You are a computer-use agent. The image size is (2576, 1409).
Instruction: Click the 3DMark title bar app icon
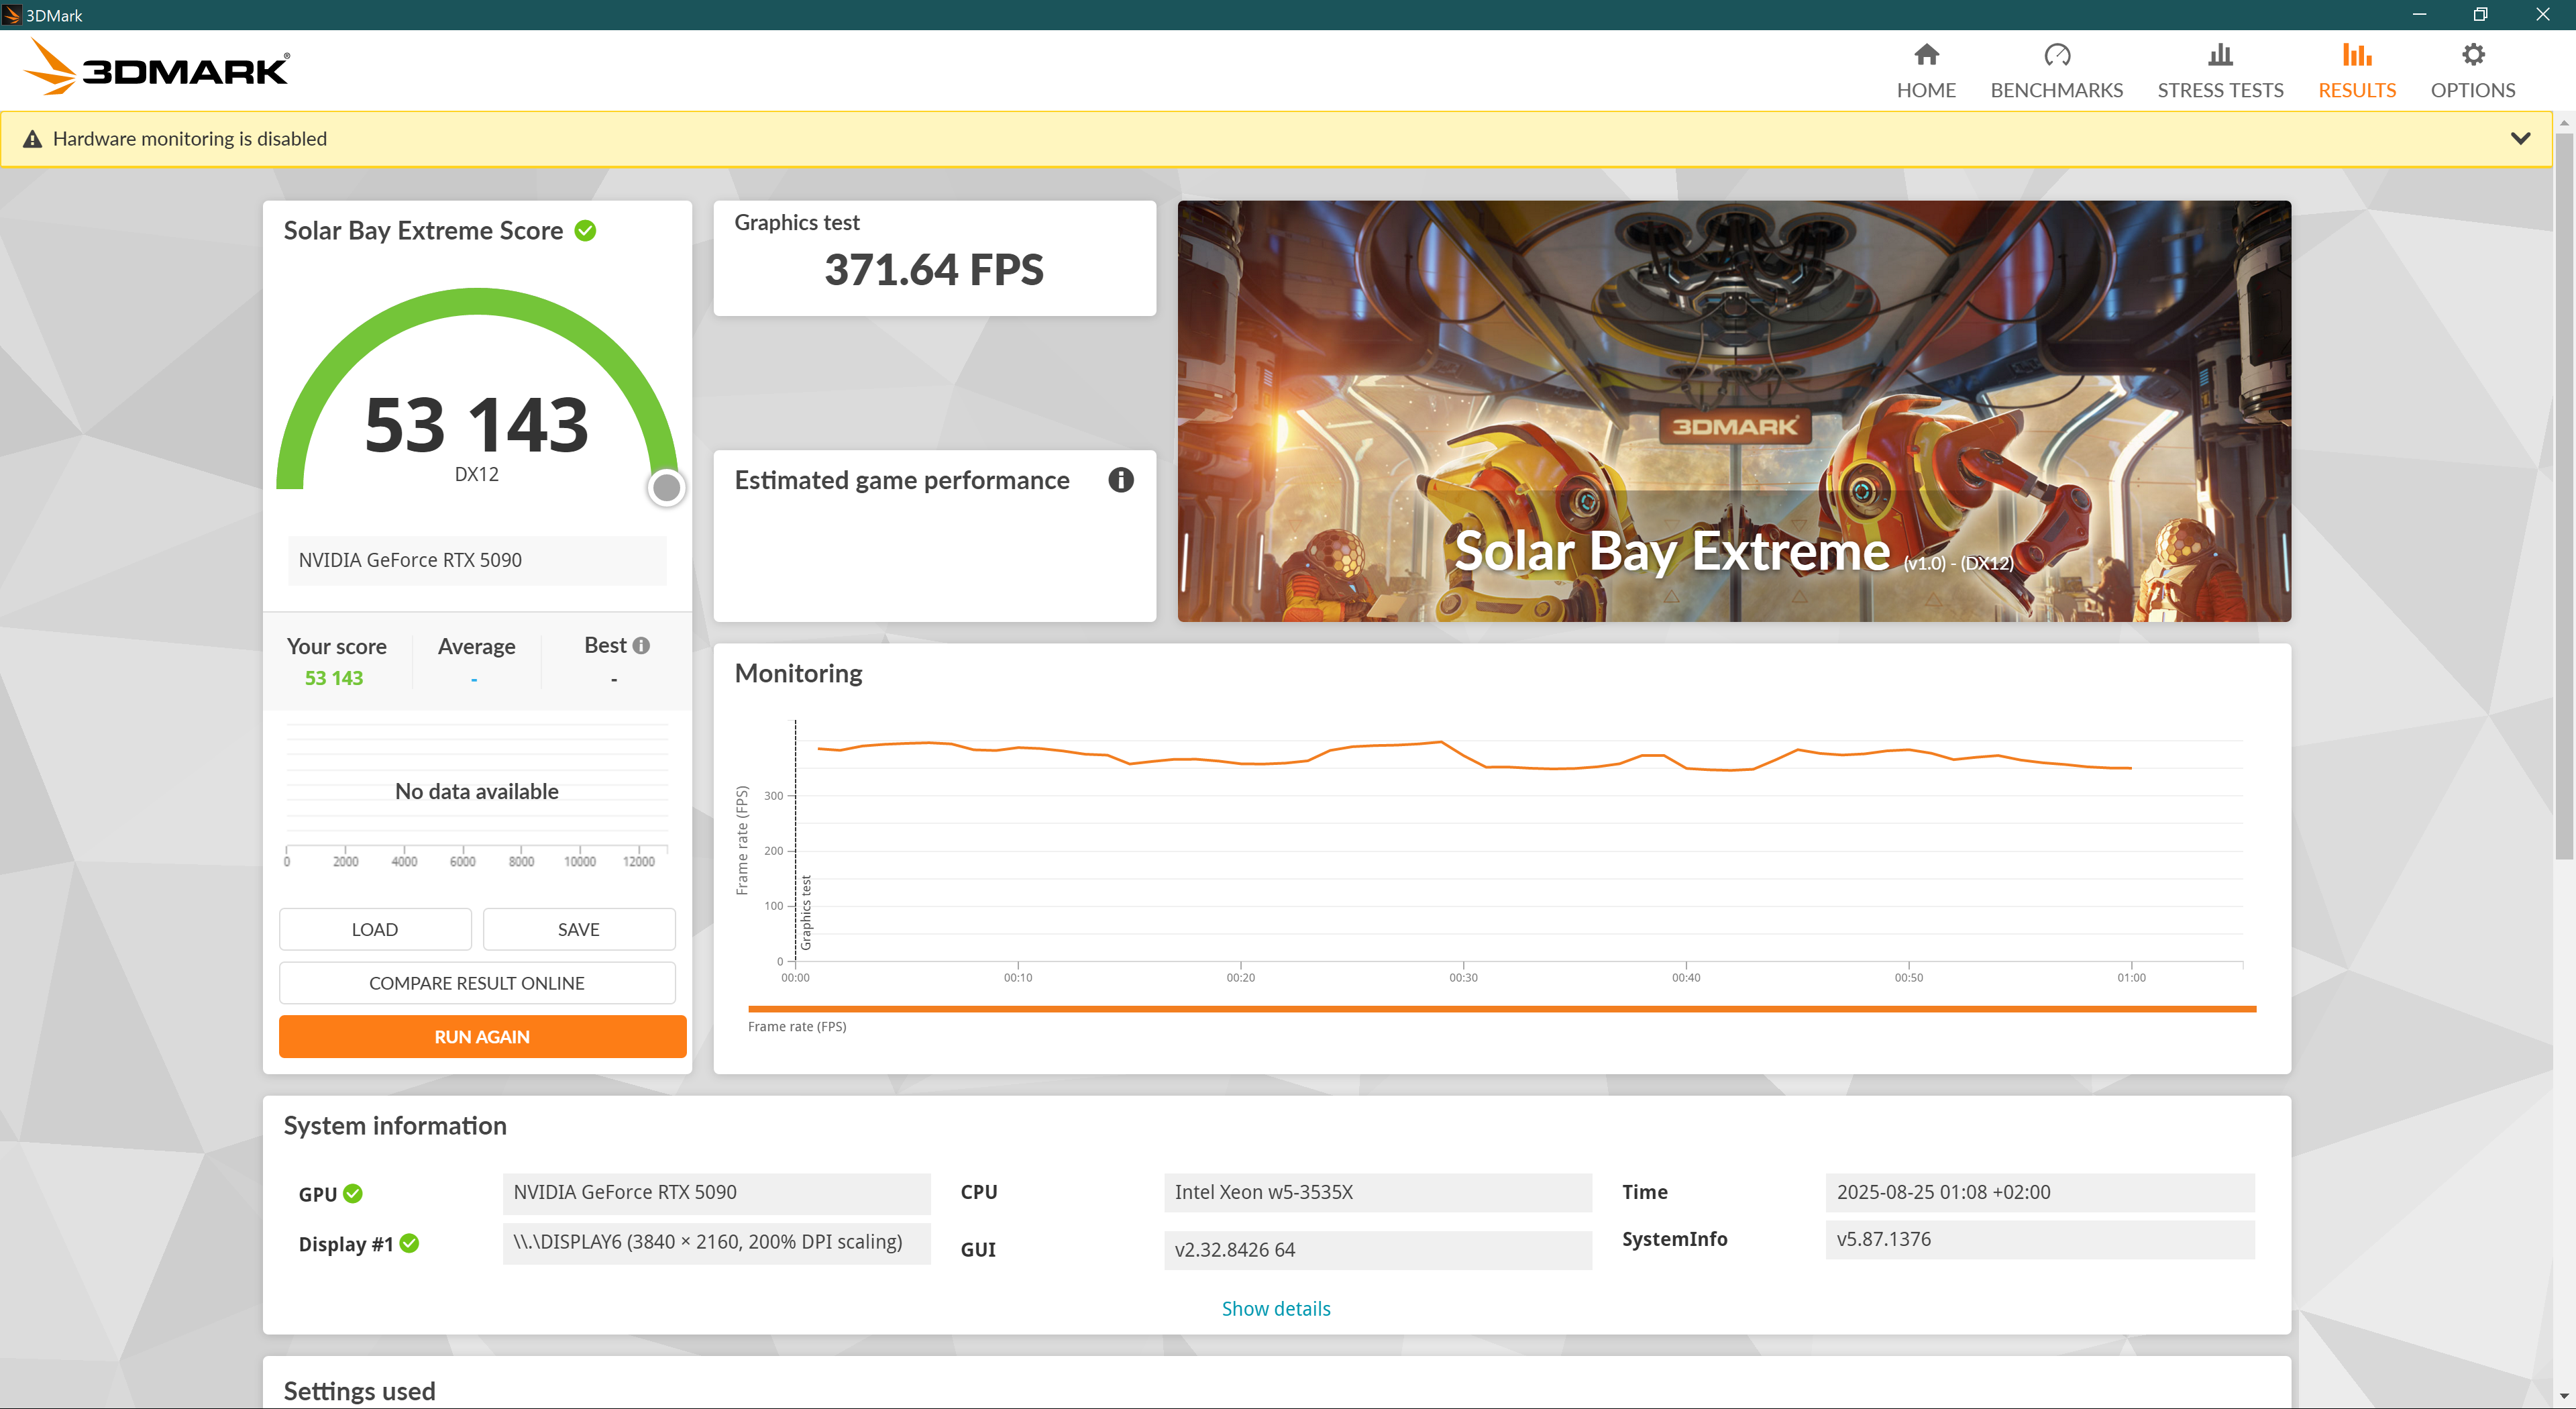click(12, 15)
